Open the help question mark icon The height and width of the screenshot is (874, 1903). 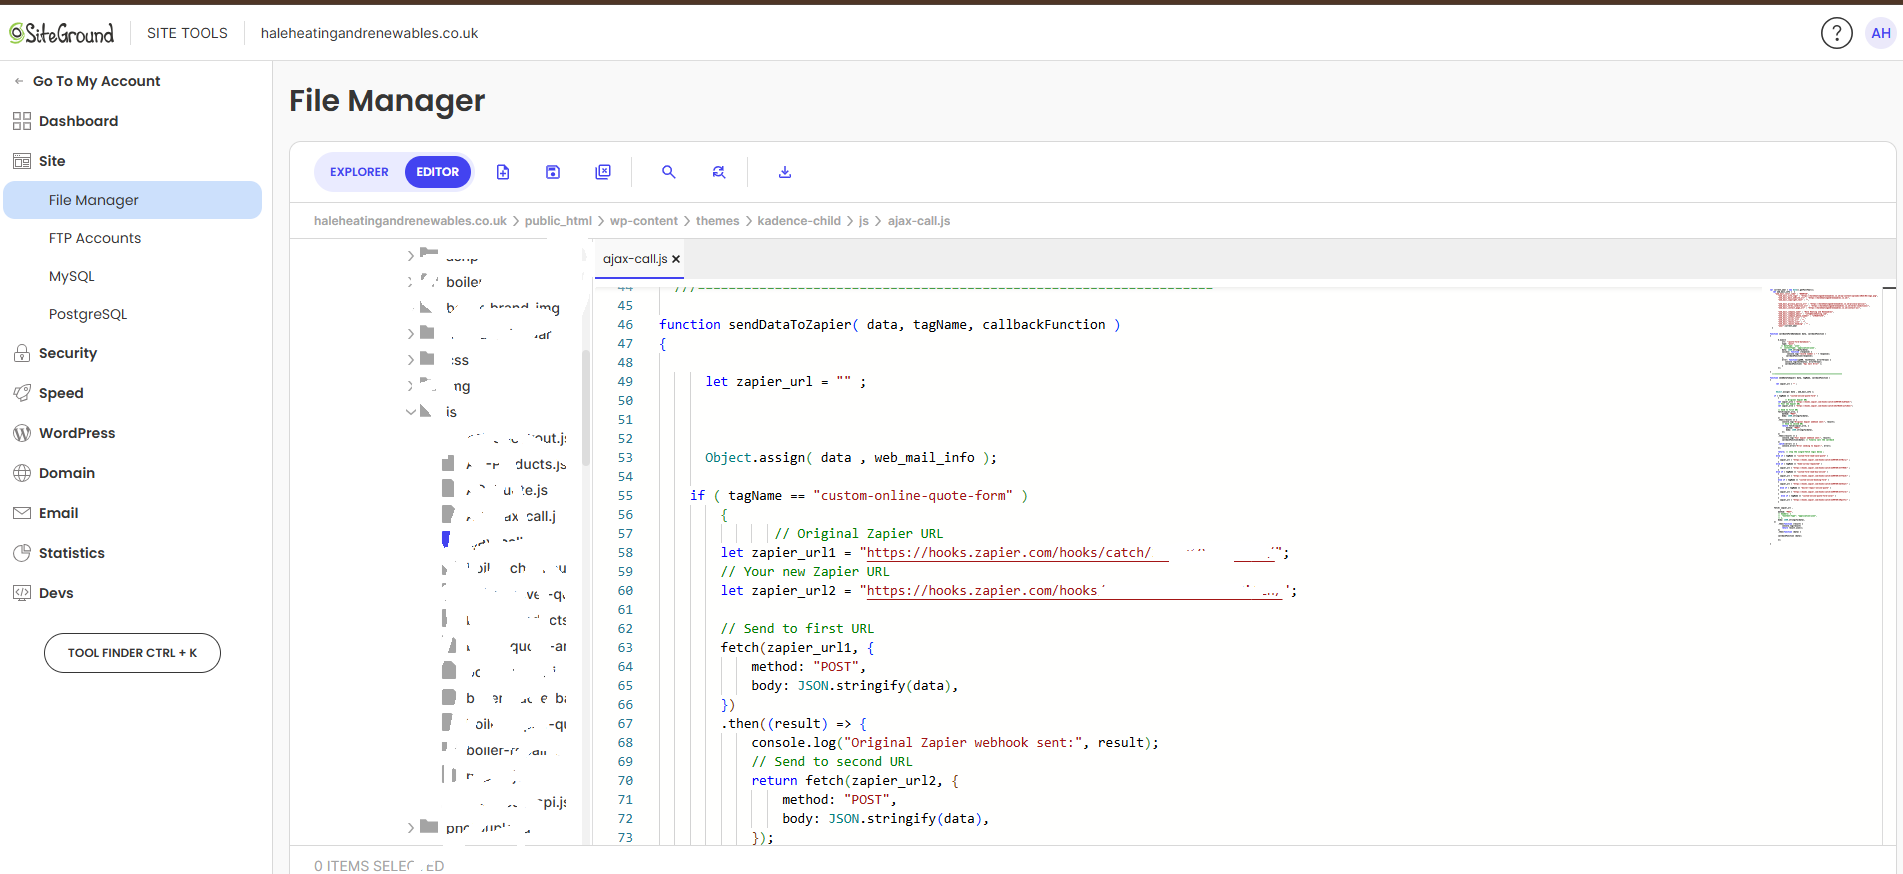click(1836, 33)
